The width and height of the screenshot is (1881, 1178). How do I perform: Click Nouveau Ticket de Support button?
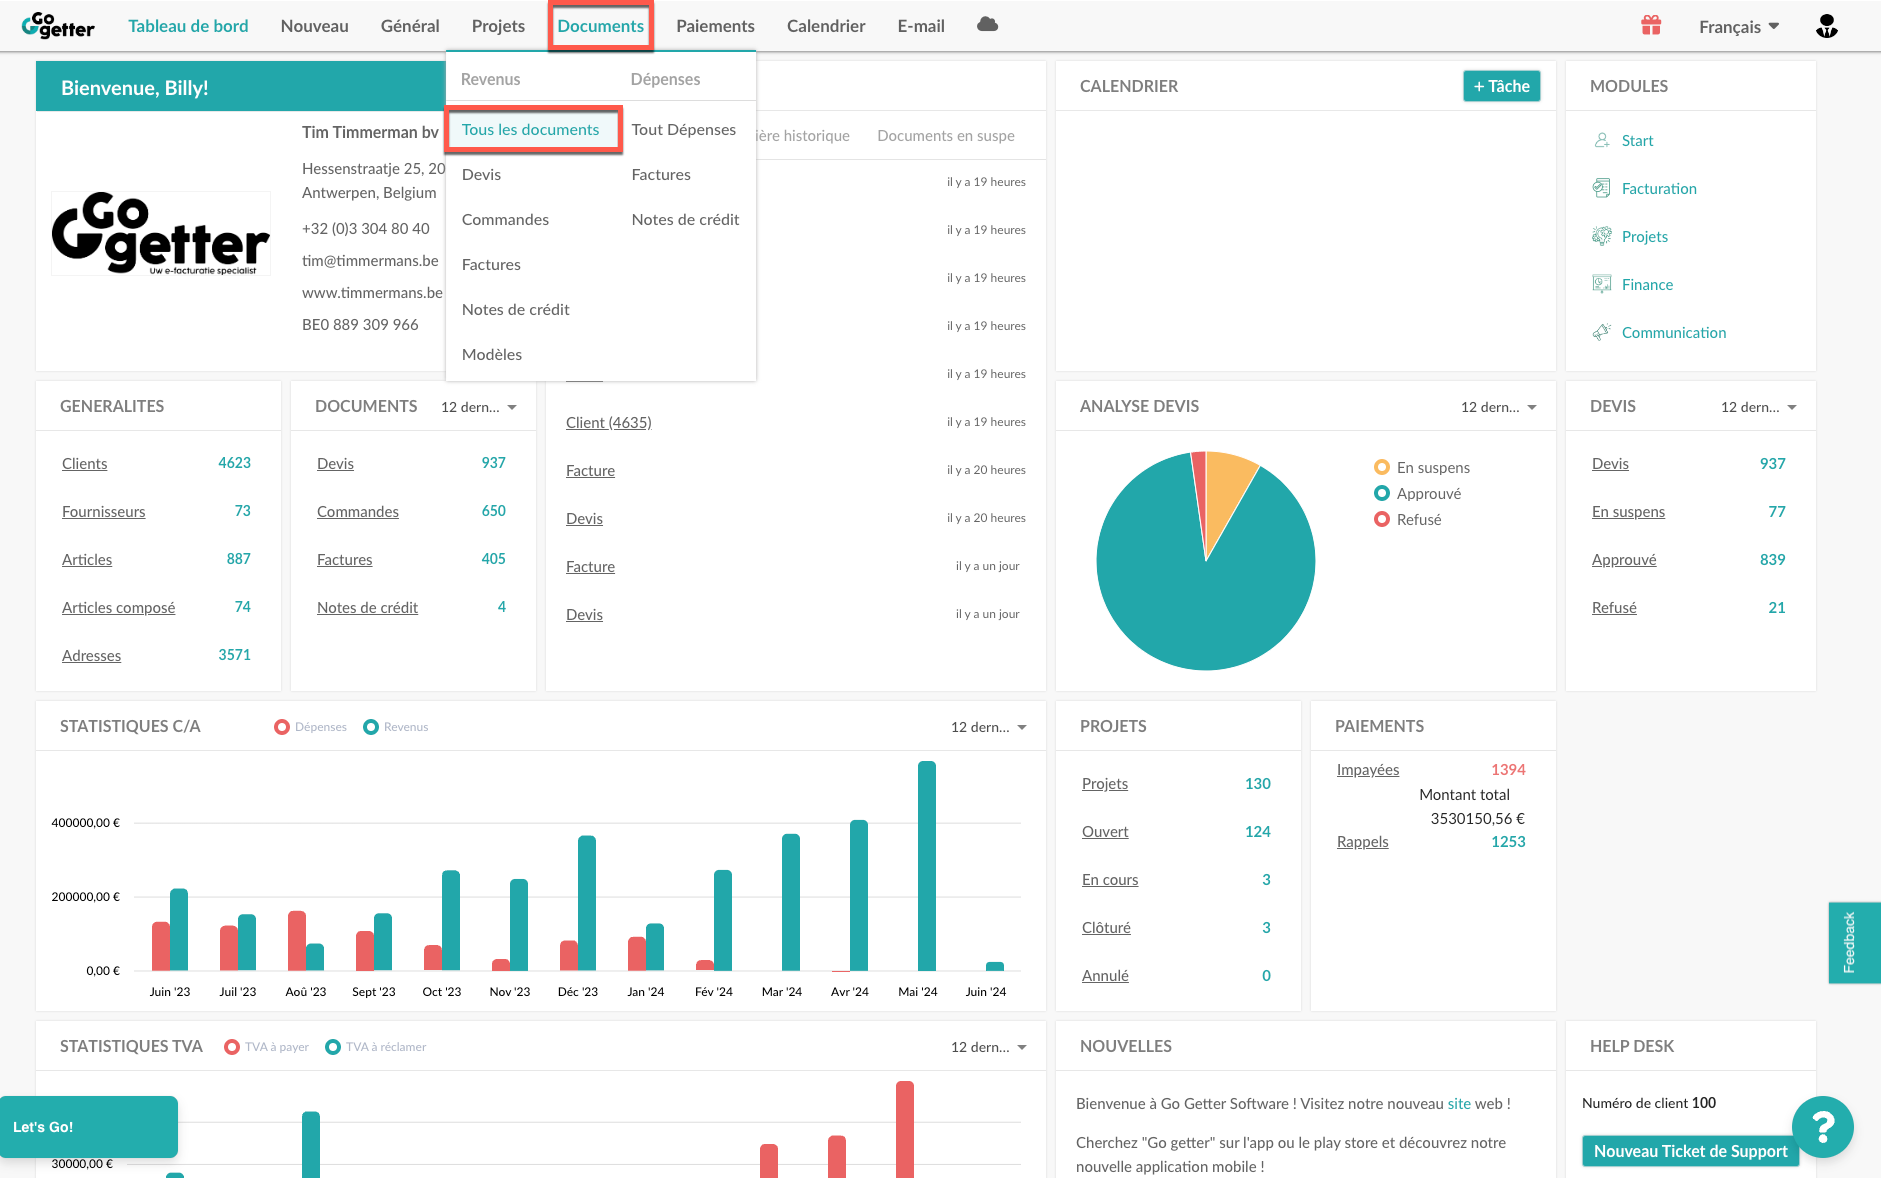1690,1151
